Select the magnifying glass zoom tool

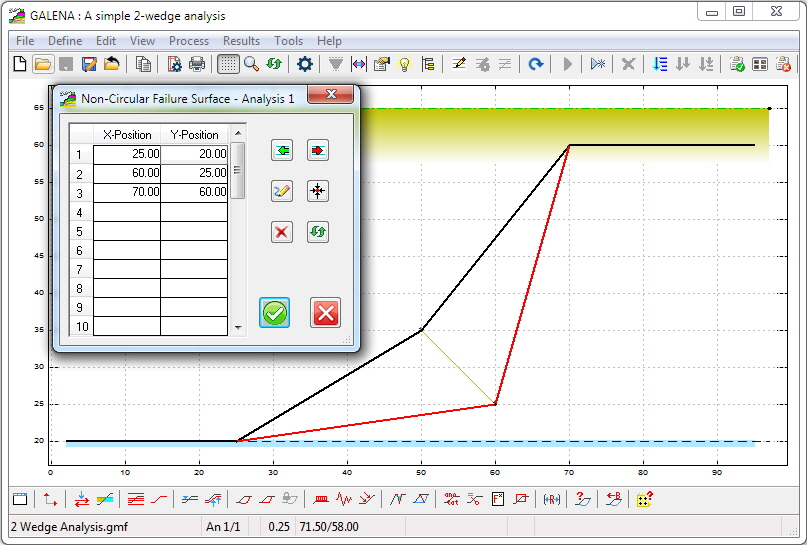pos(252,64)
